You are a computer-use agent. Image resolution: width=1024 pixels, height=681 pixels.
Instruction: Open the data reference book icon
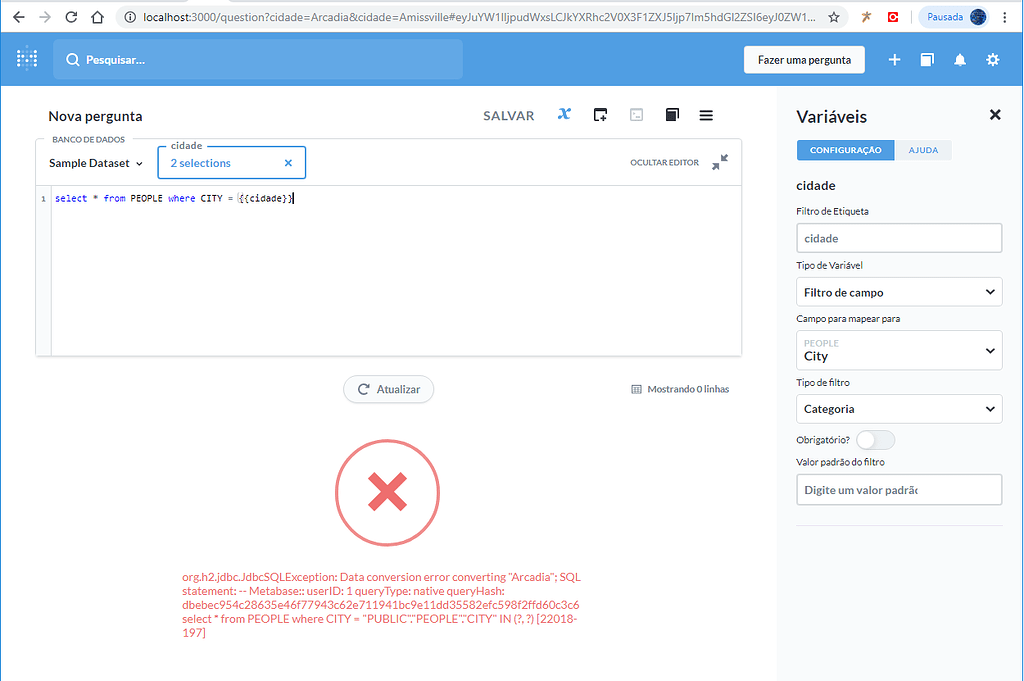(x=671, y=115)
